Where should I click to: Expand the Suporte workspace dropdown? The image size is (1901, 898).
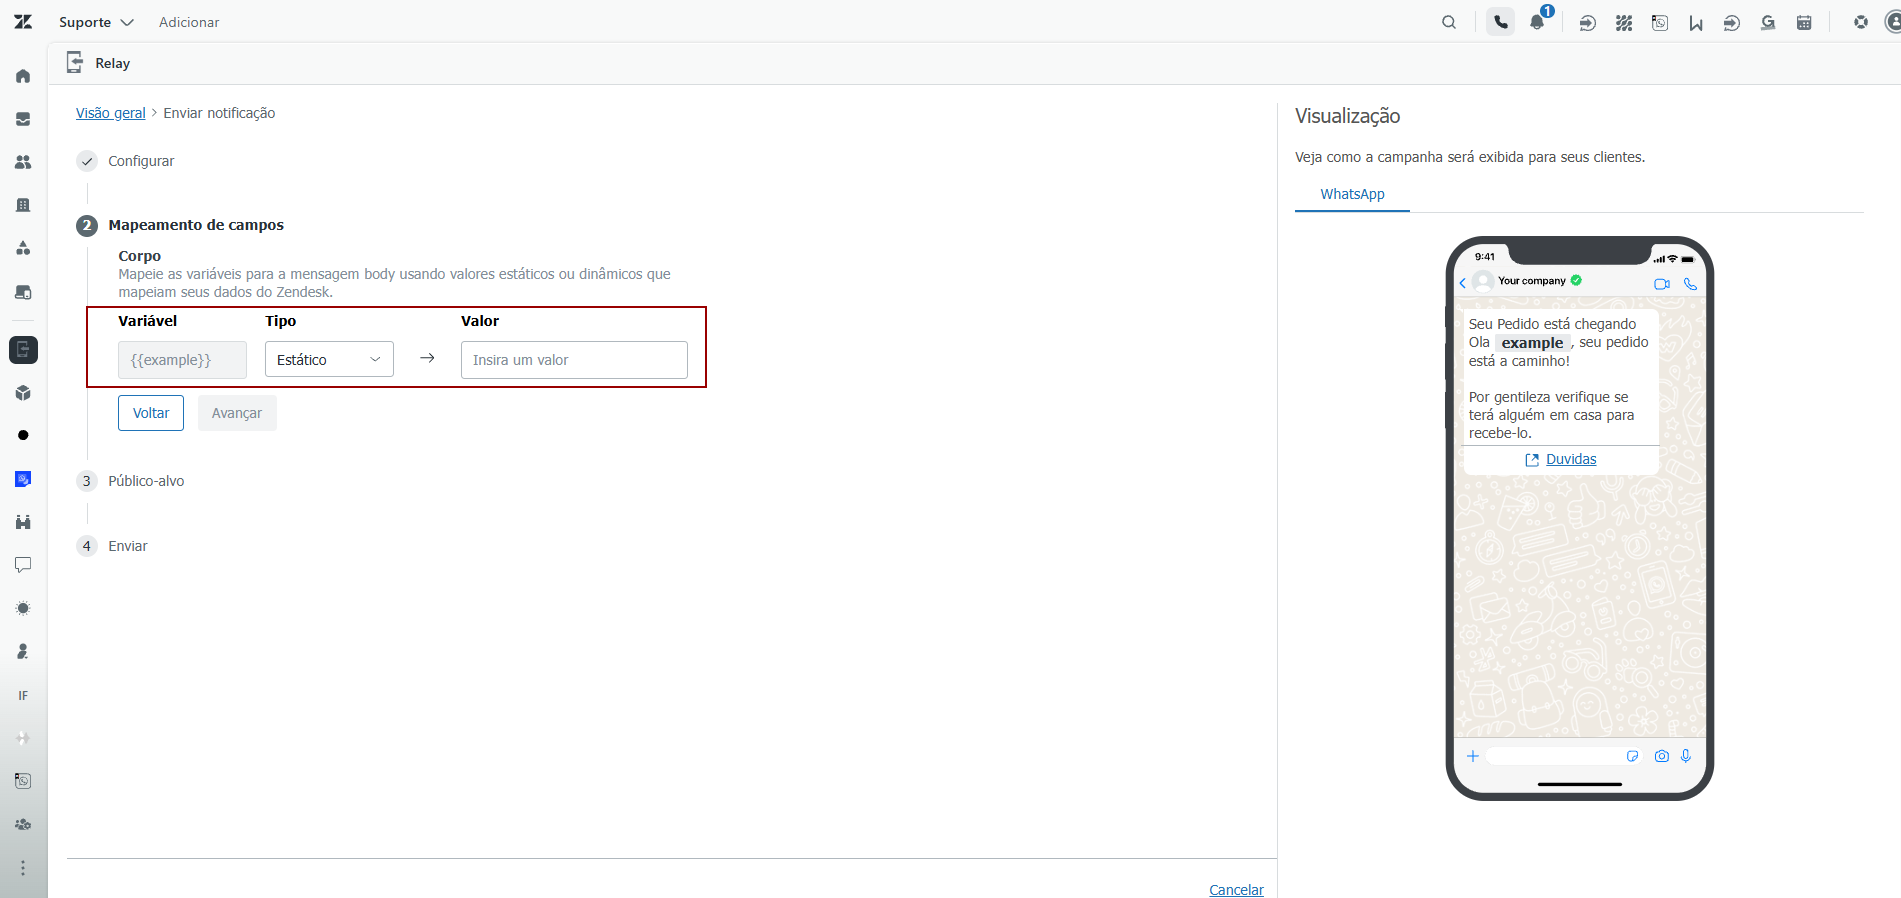96,22
